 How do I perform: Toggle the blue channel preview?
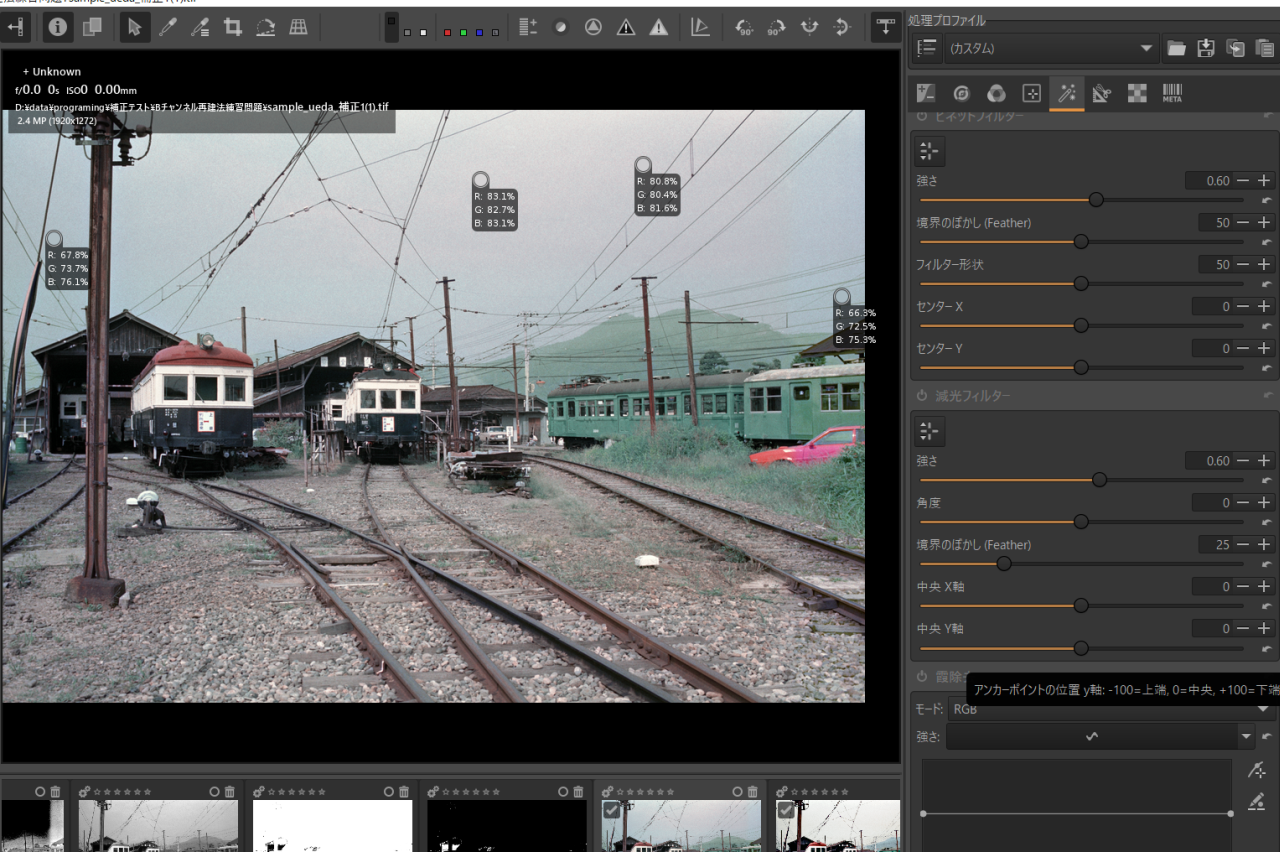click(x=479, y=33)
